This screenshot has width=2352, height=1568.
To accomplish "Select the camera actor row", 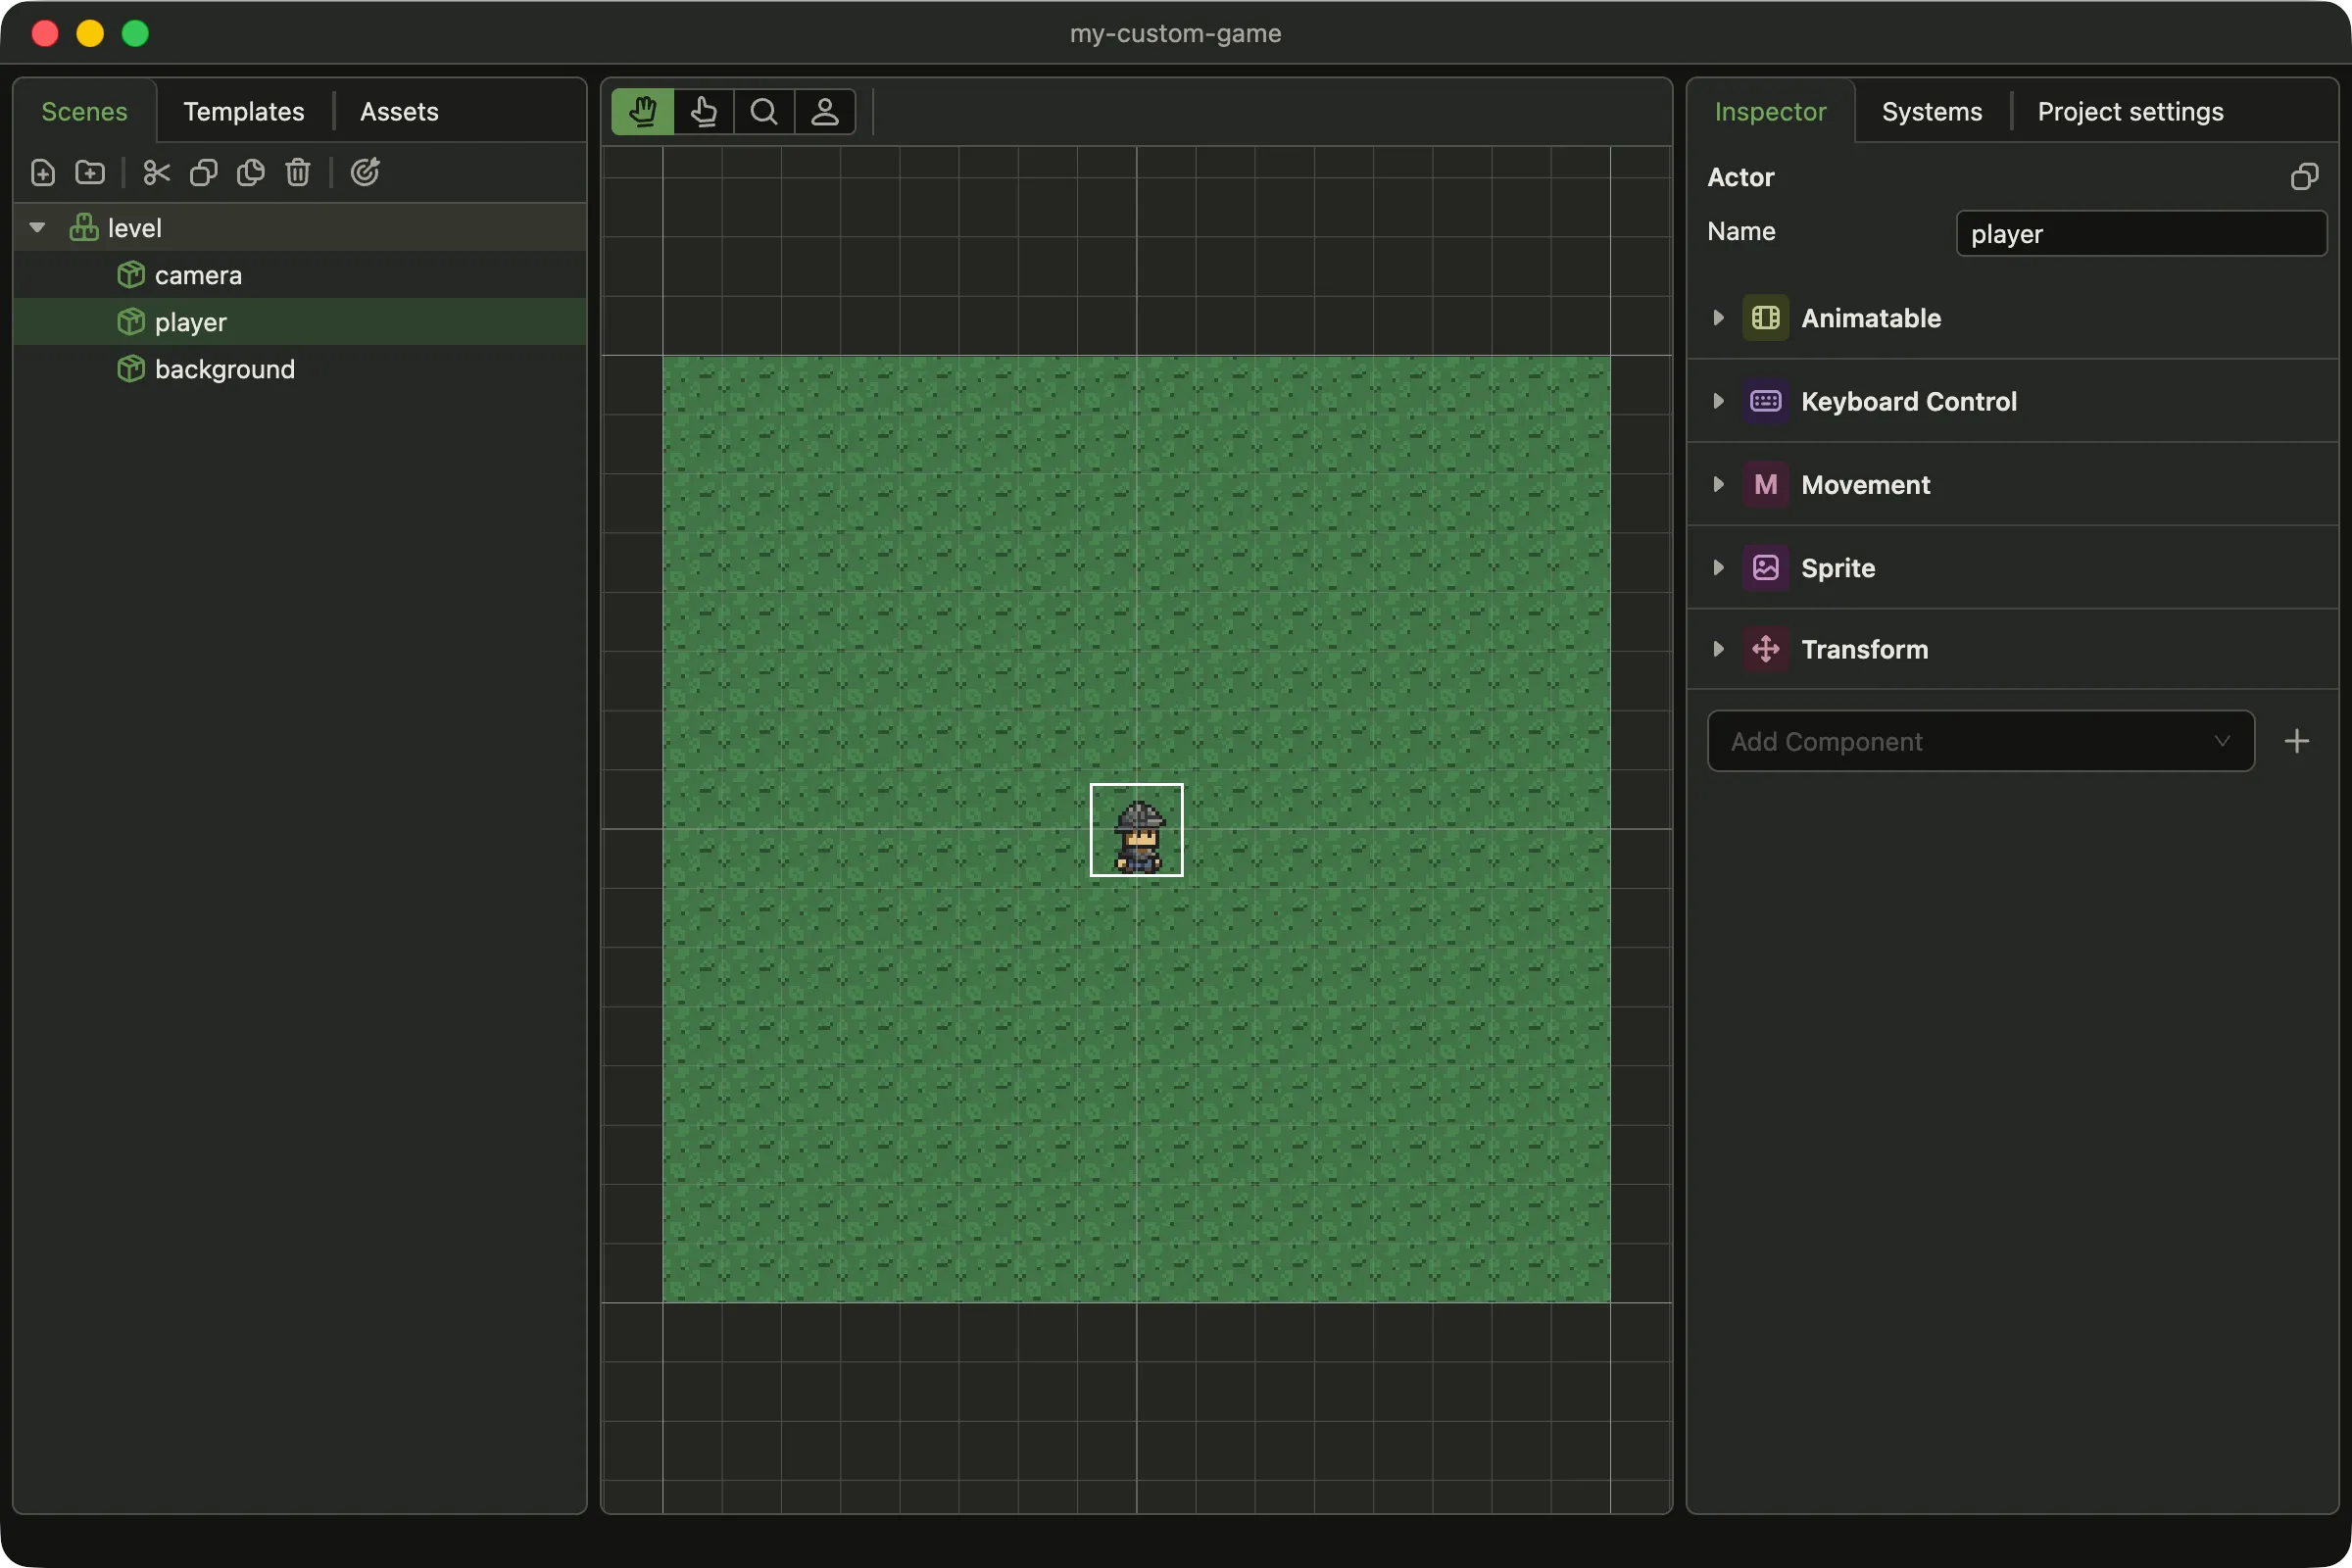I will pos(300,275).
